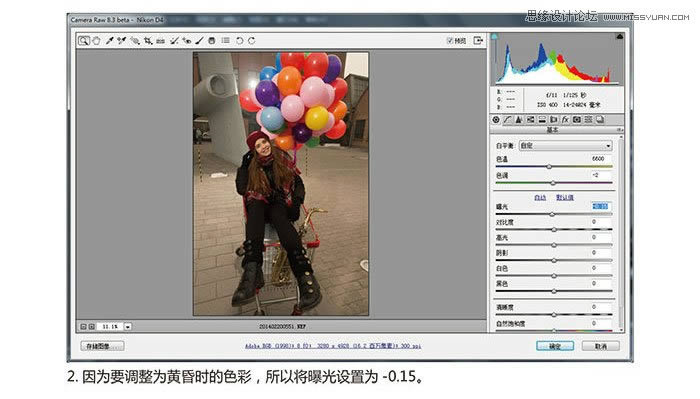Click the Tint slider handle
700x399 pixels.
coord(553,183)
